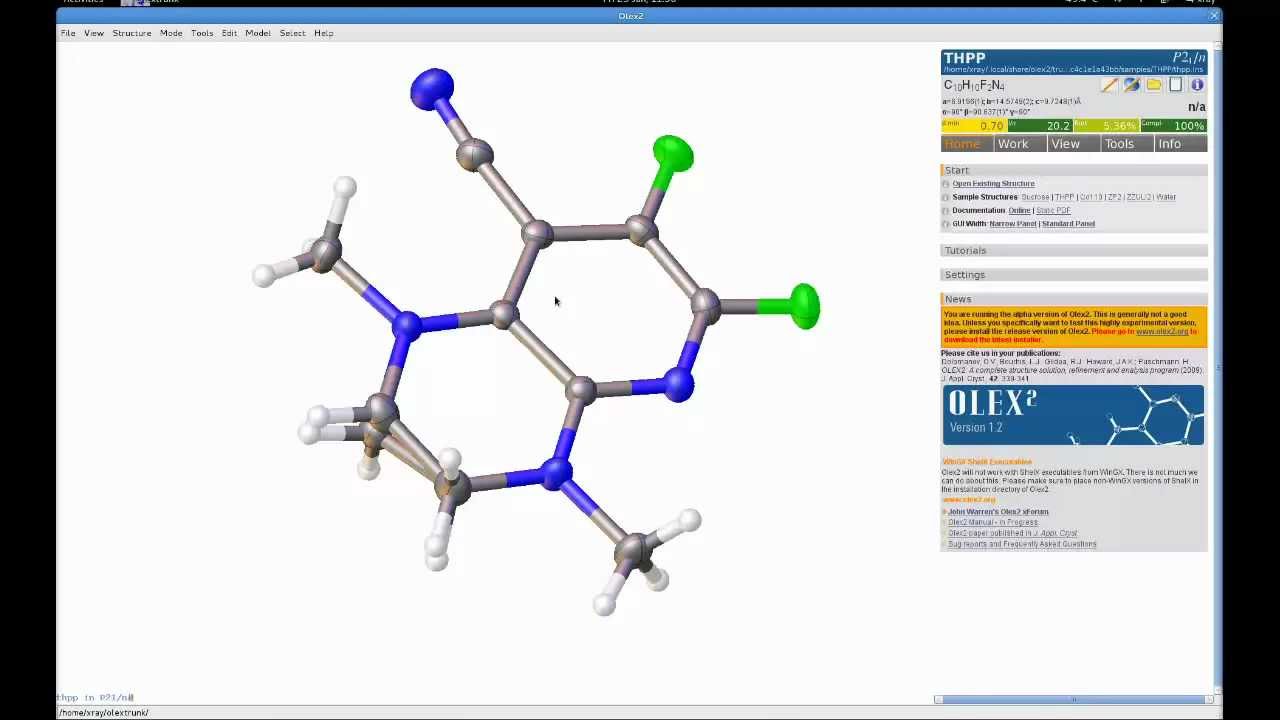Click the horizontal scrollbar under the panel
The width and height of the screenshot is (1280, 720).
pyautogui.click(x=1074, y=699)
